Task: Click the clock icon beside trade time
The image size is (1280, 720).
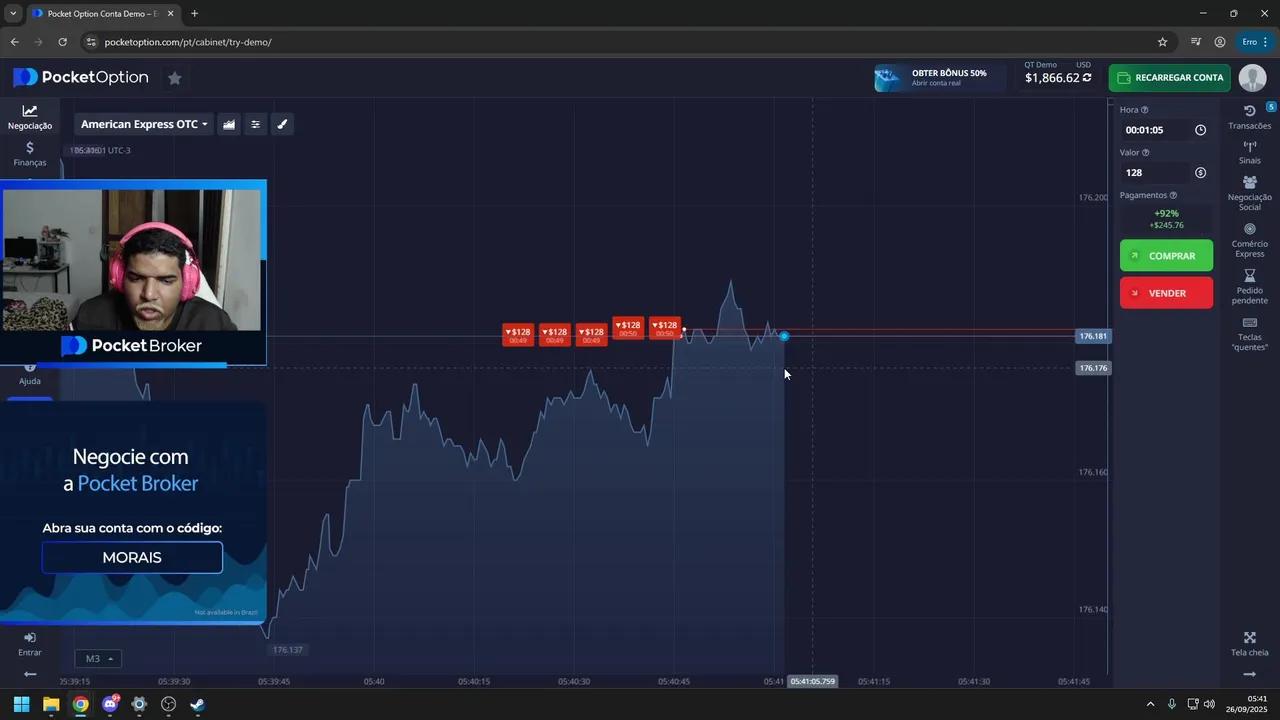Action: tap(1200, 130)
